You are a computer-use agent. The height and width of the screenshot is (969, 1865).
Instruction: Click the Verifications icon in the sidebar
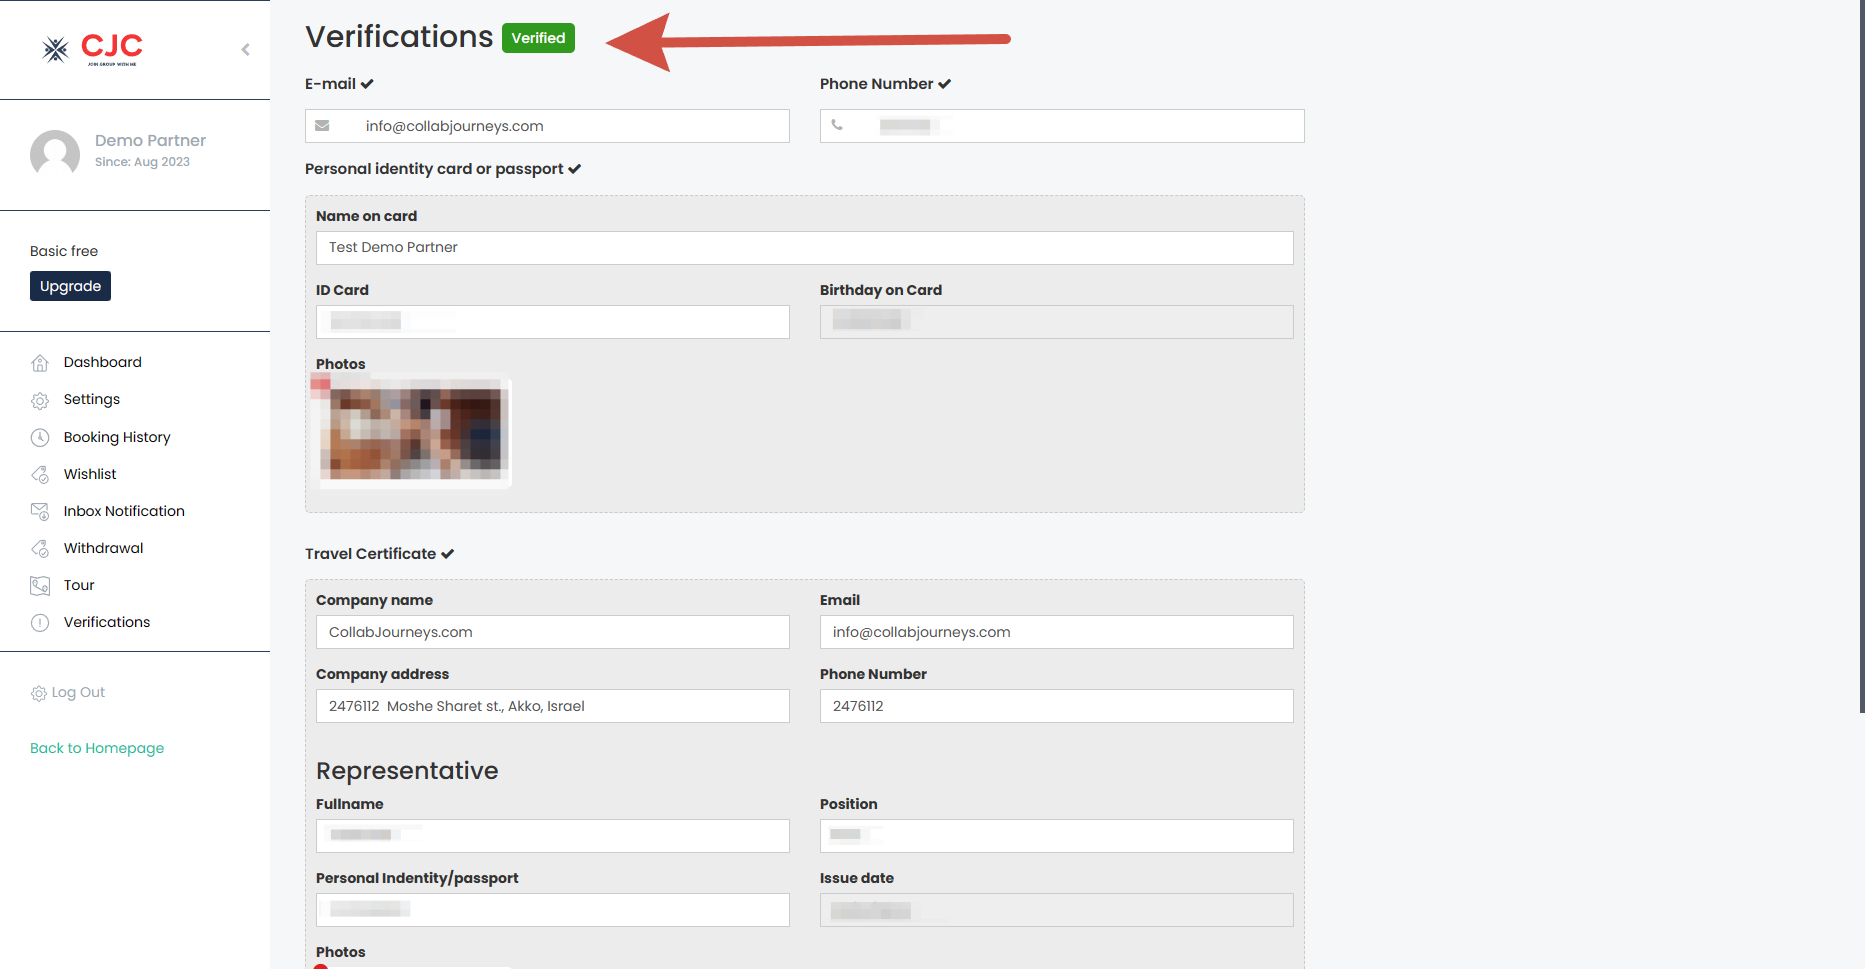tap(40, 622)
